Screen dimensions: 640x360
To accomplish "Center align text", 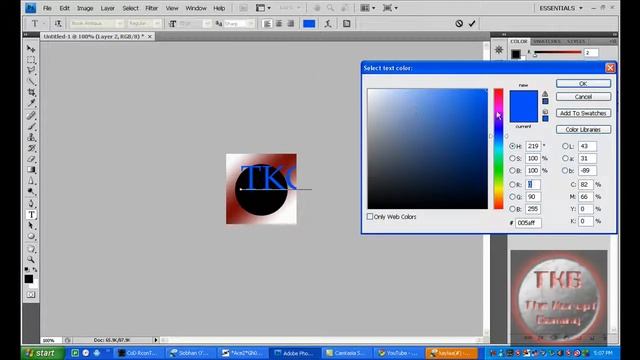I will click(x=279, y=24).
